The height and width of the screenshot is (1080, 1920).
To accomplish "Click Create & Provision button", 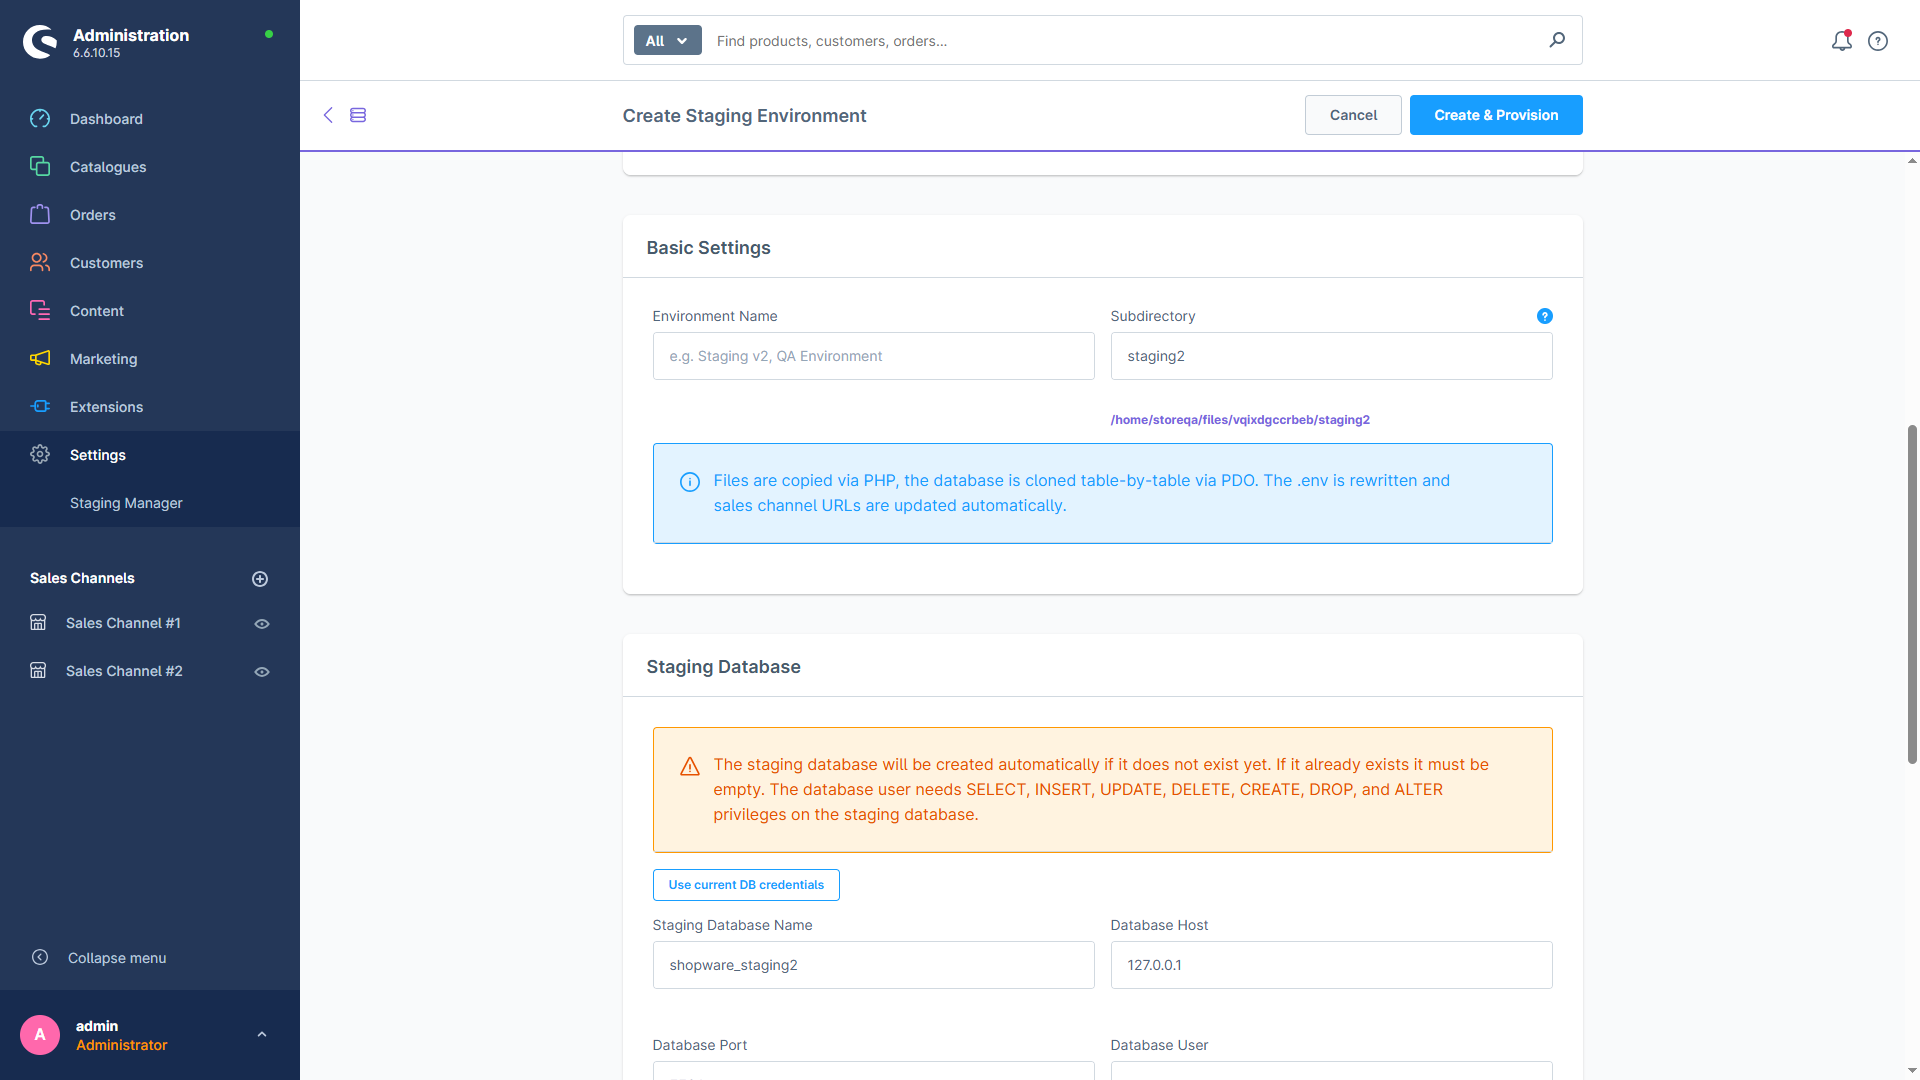I will [1496, 115].
